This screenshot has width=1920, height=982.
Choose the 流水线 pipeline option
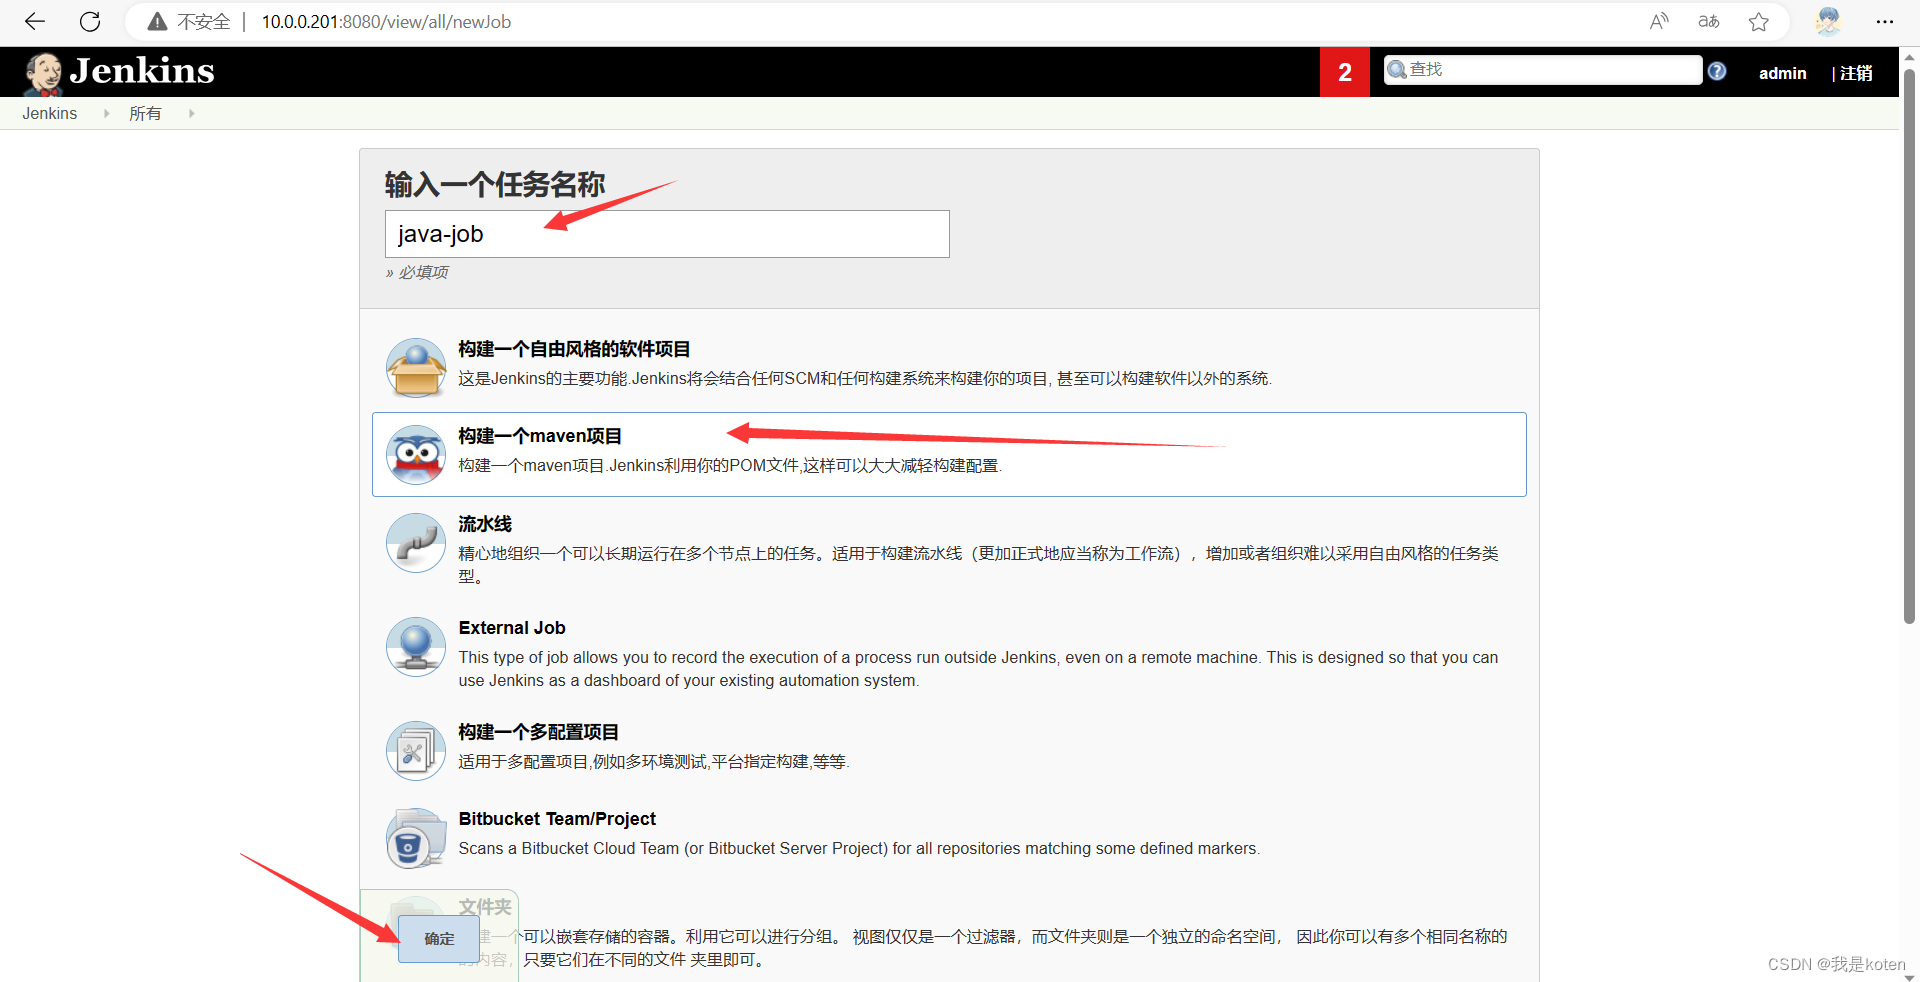(485, 524)
